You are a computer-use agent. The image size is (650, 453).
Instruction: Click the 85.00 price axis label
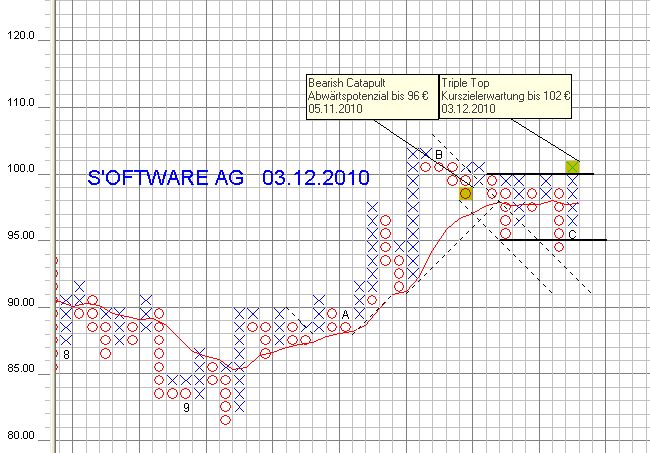coord(21,368)
